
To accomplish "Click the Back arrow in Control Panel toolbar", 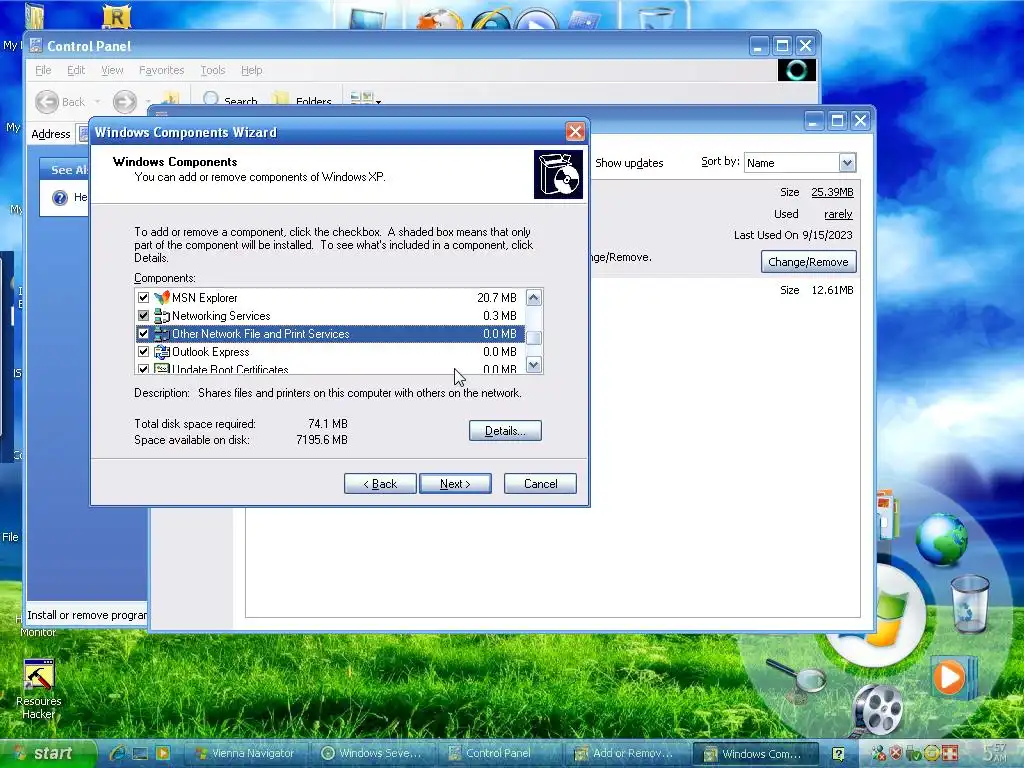I will click(x=47, y=102).
